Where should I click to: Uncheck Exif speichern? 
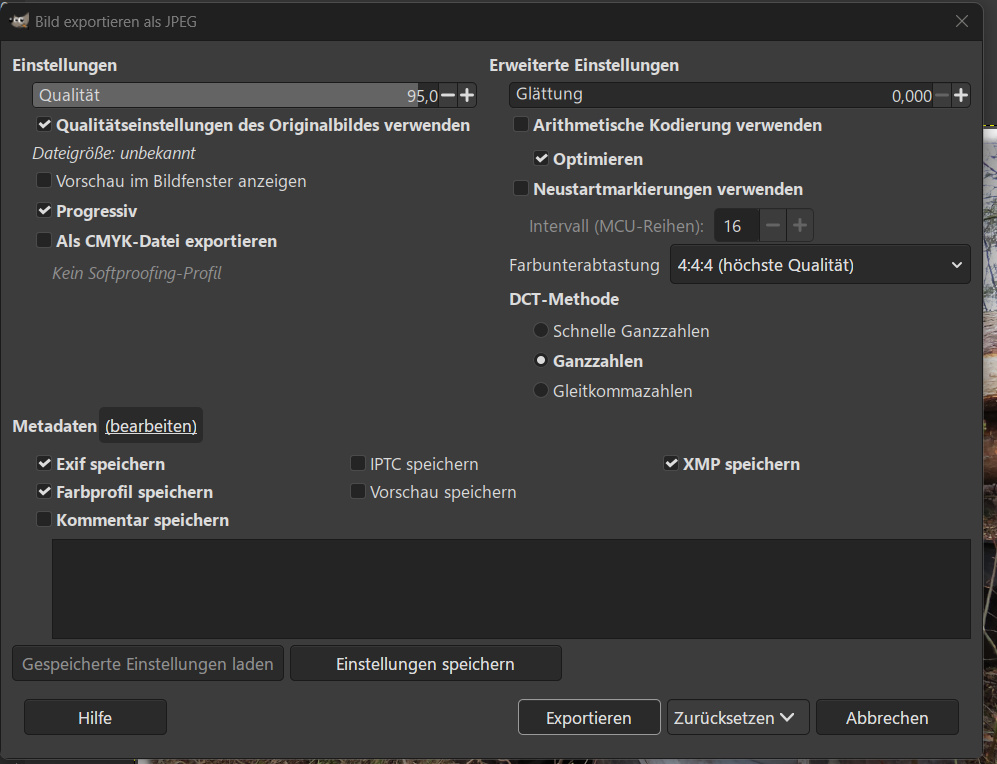[x=44, y=464]
